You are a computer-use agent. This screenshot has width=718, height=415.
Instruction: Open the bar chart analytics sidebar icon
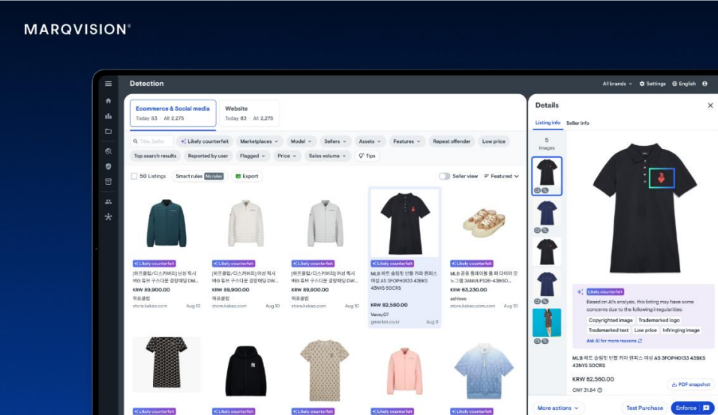108,115
